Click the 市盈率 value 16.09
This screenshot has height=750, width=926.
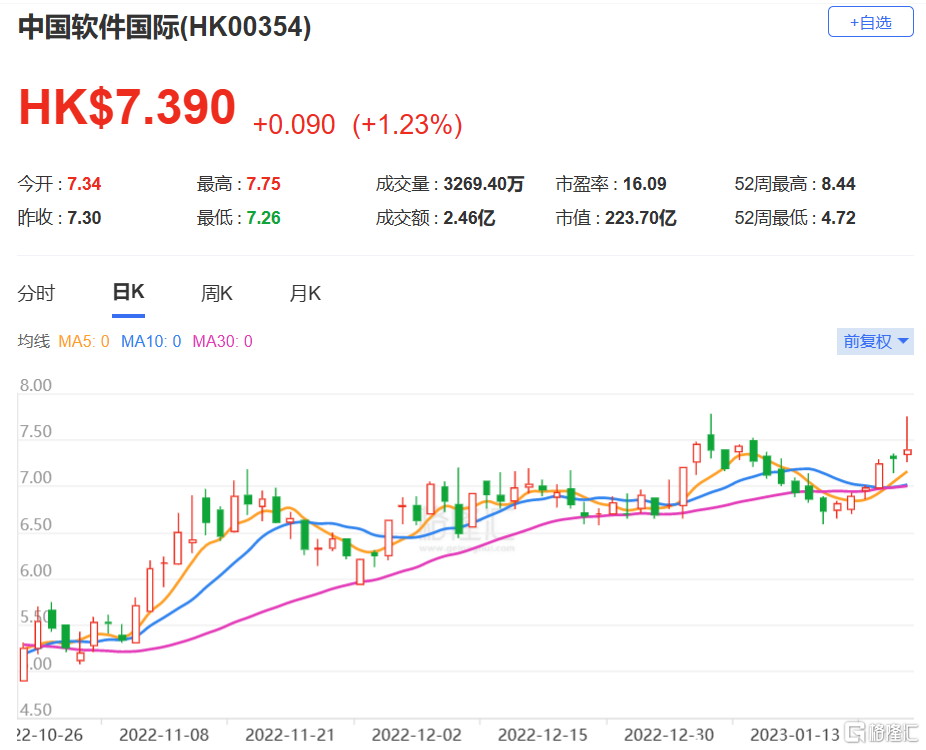pos(644,184)
